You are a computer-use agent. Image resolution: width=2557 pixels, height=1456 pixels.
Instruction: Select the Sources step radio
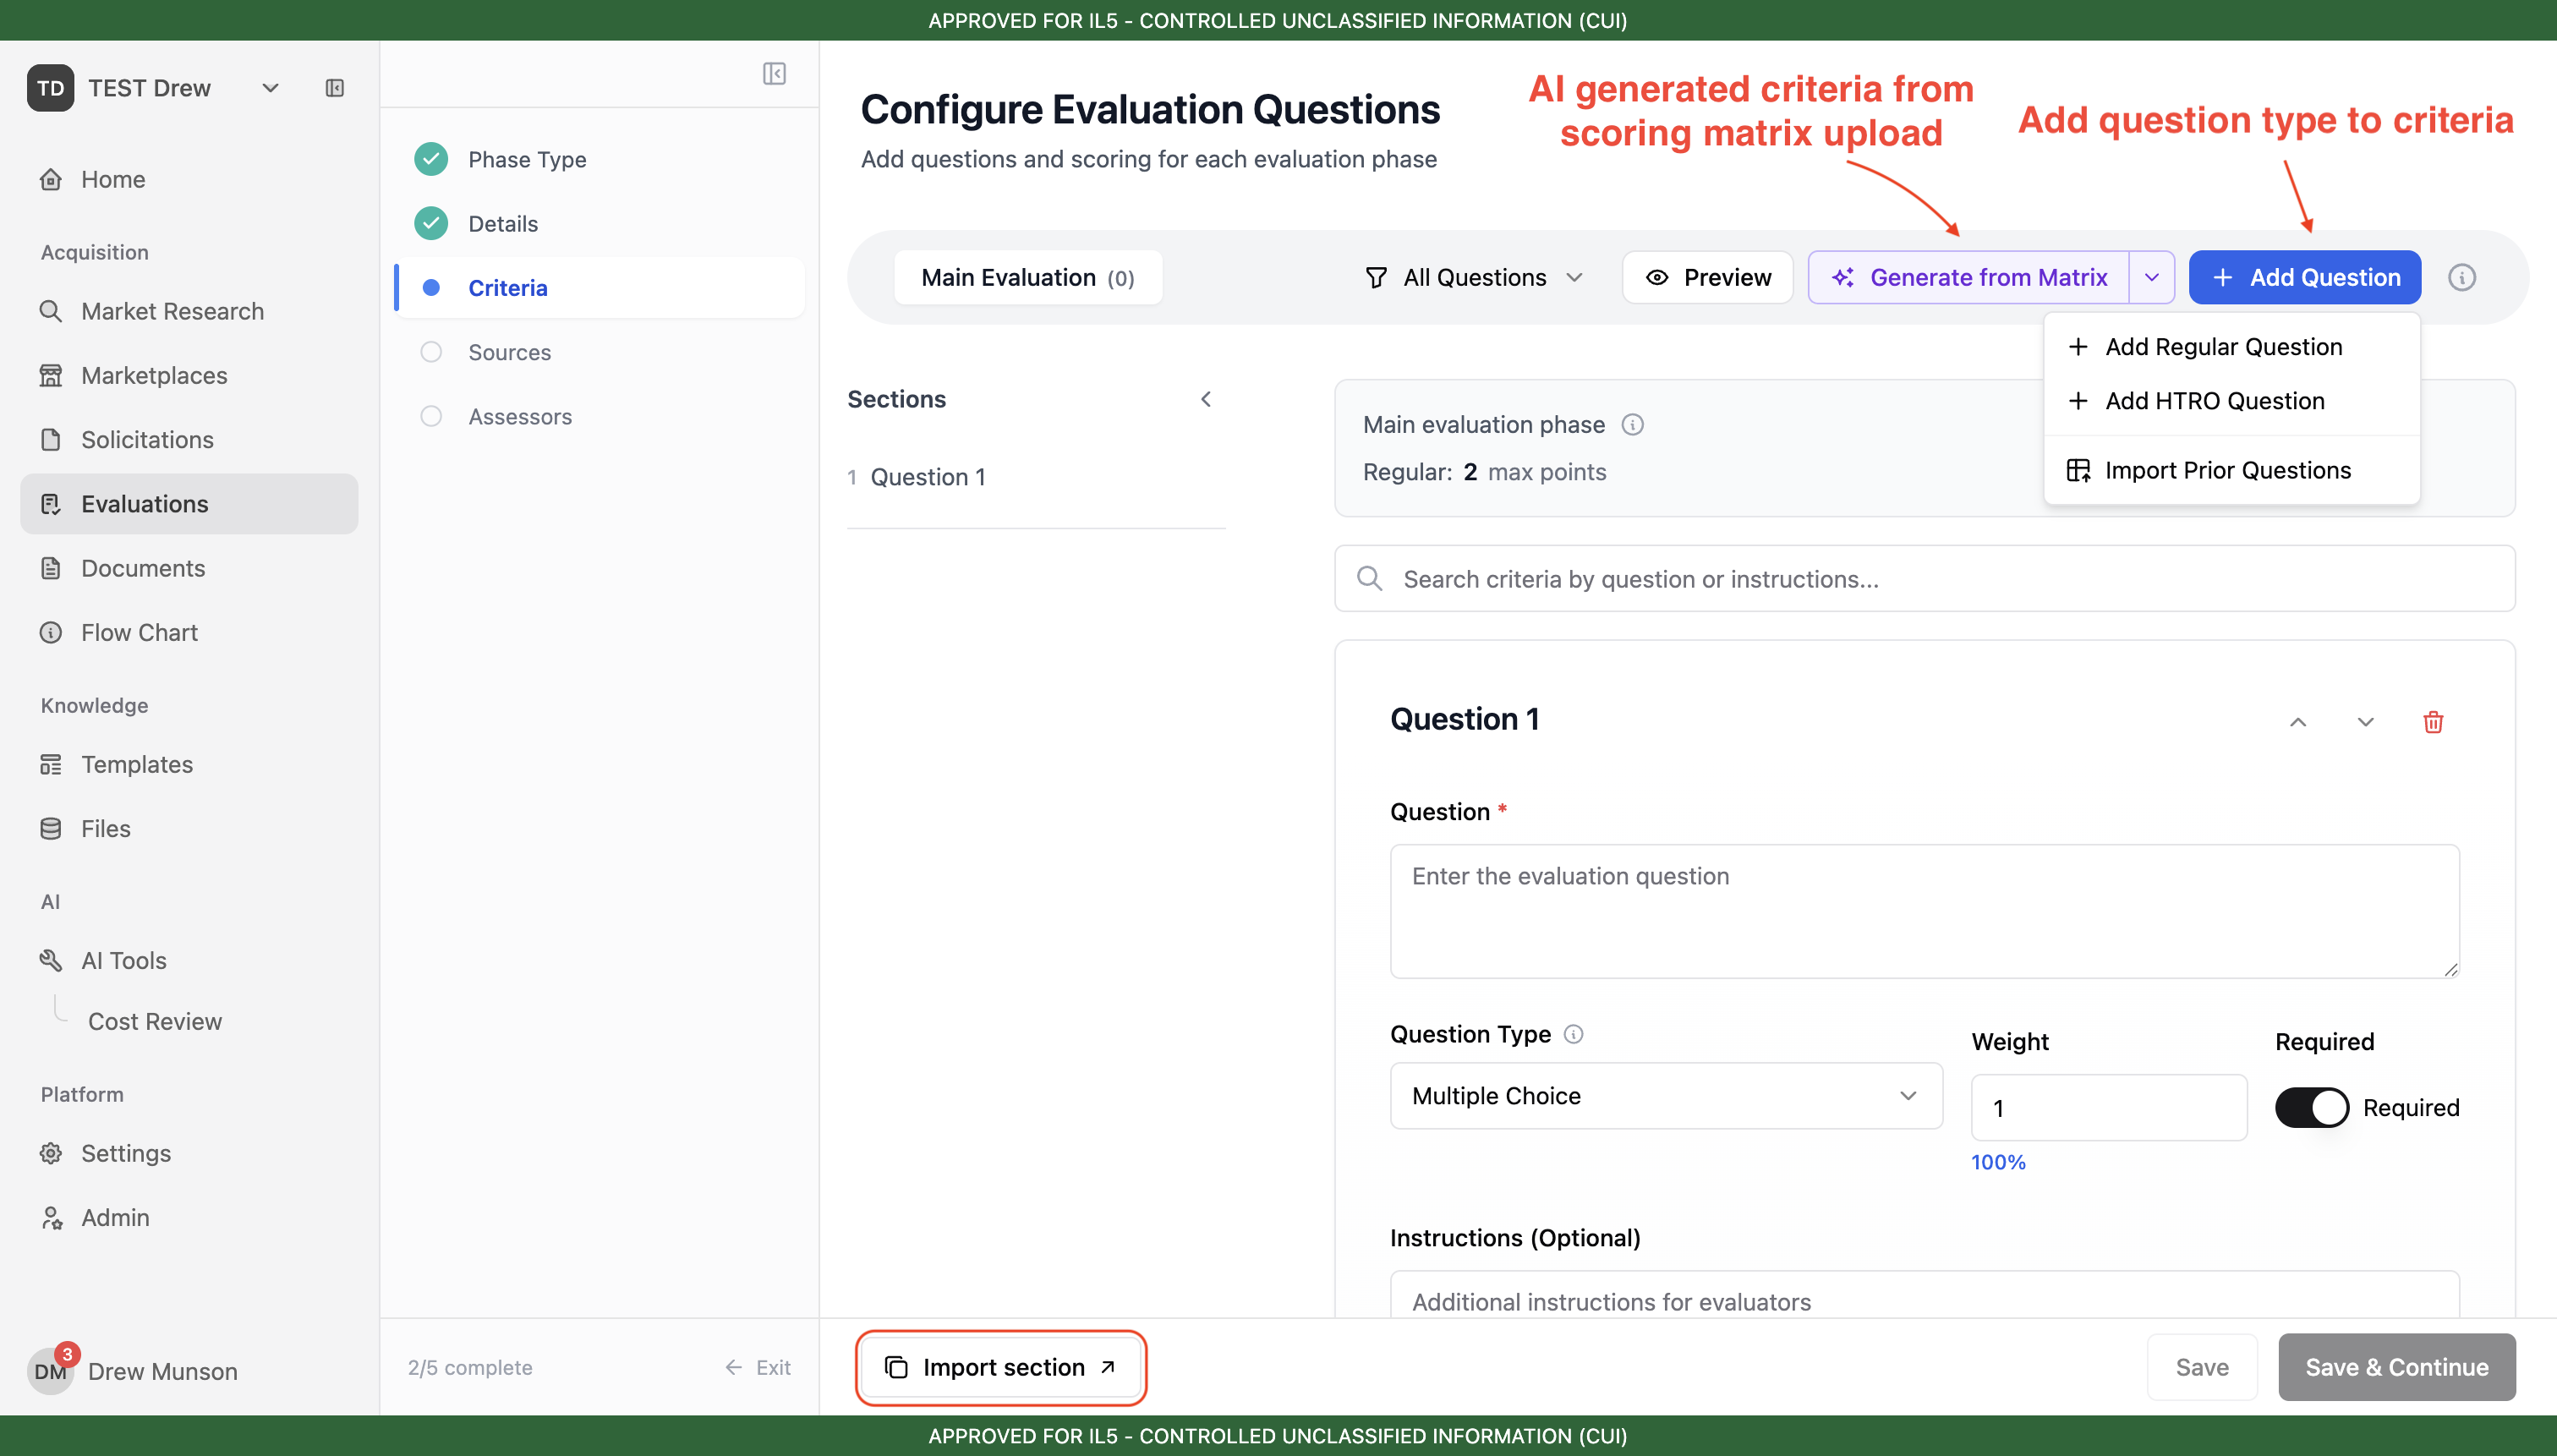pyautogui.click(x=431, y=352)
